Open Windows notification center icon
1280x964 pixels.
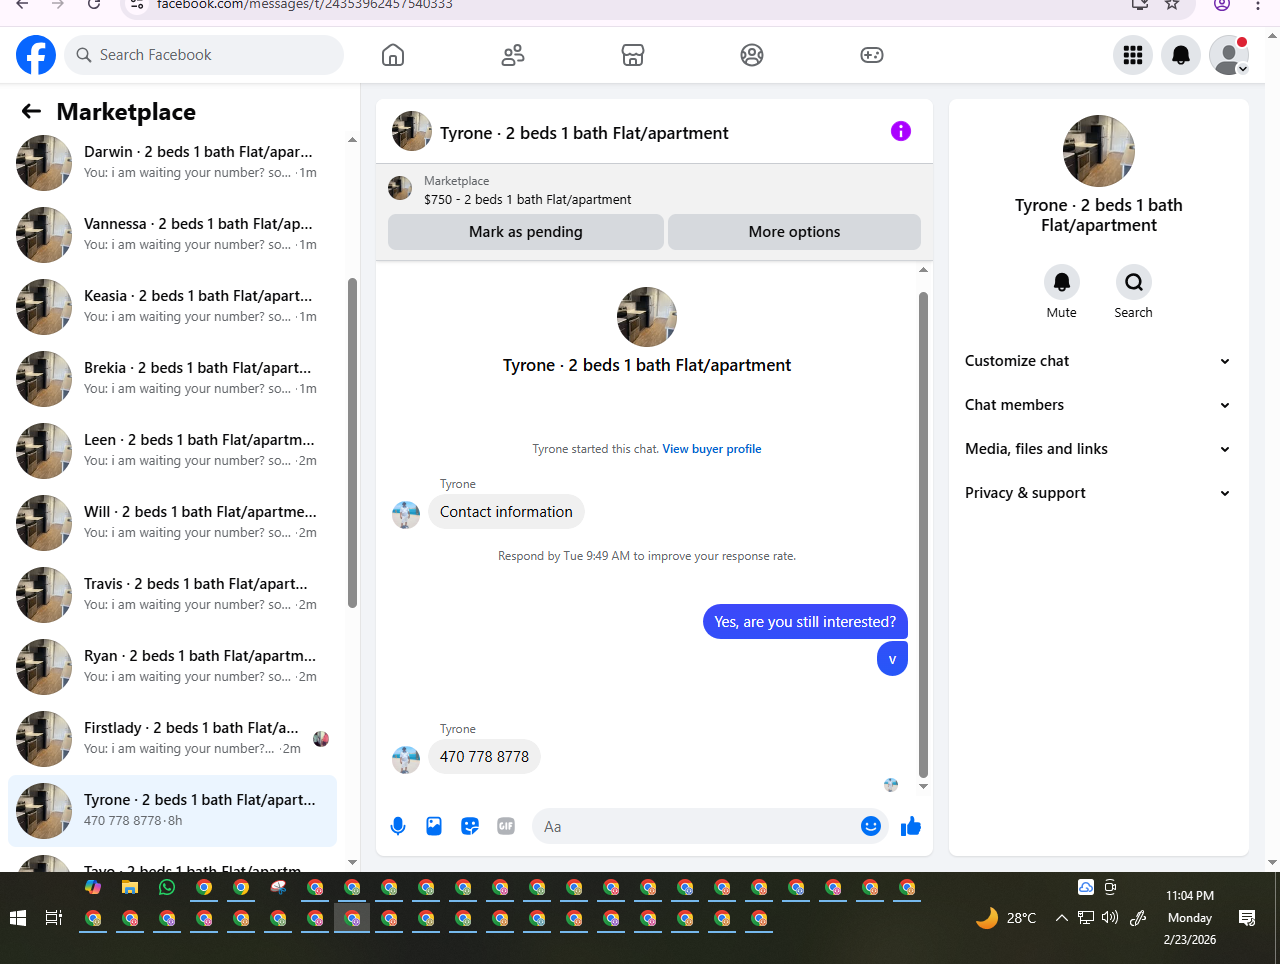coord(1247,918)
